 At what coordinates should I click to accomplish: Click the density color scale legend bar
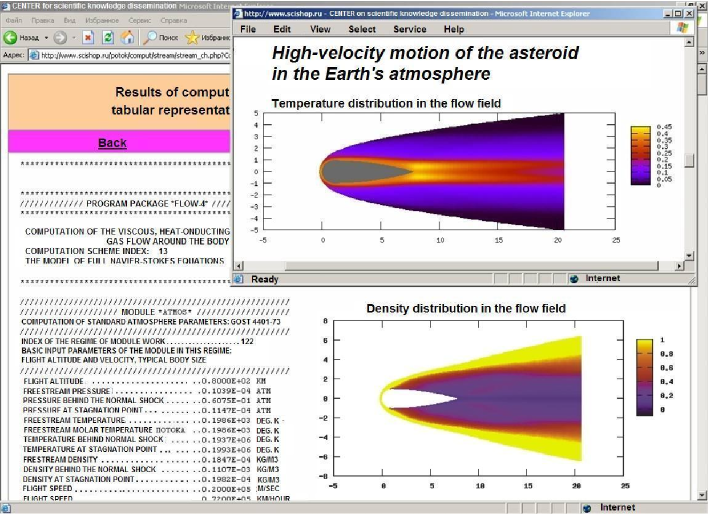pyautogui.click(x=644, y=377)
